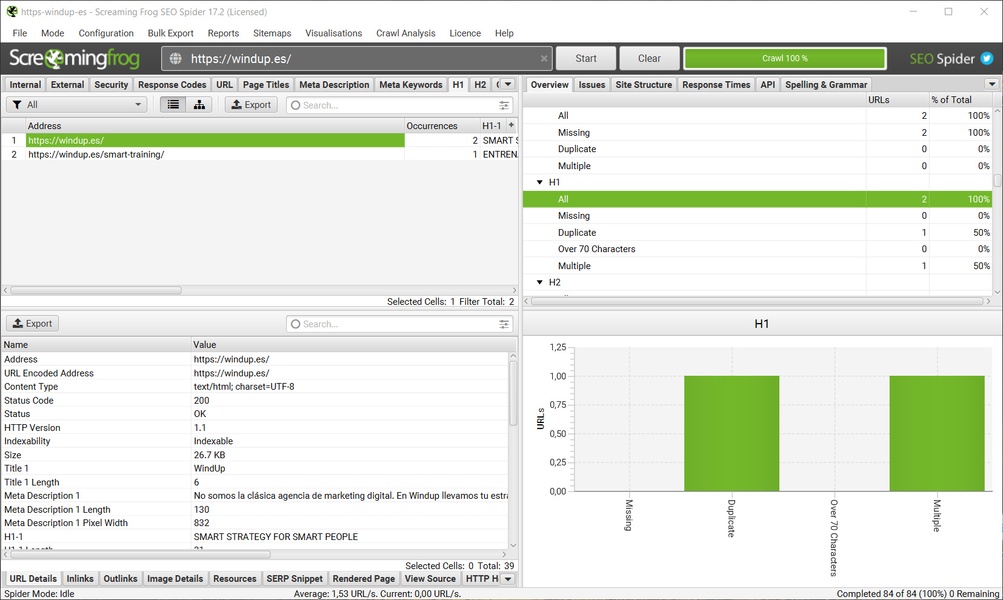Image resolution: width=1003 pixels, height=600 pixels.
Task: Open the Mode menu
Action: pyautogui.click(x=52, y=33)
